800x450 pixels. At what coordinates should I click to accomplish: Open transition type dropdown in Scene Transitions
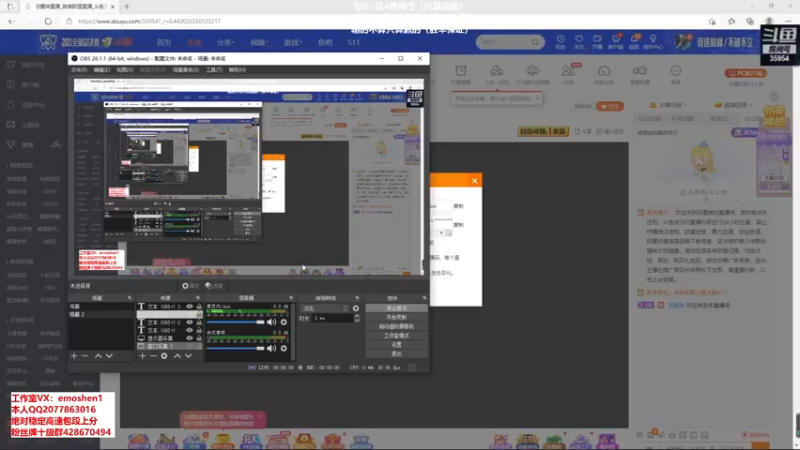(x=324, y=308)
